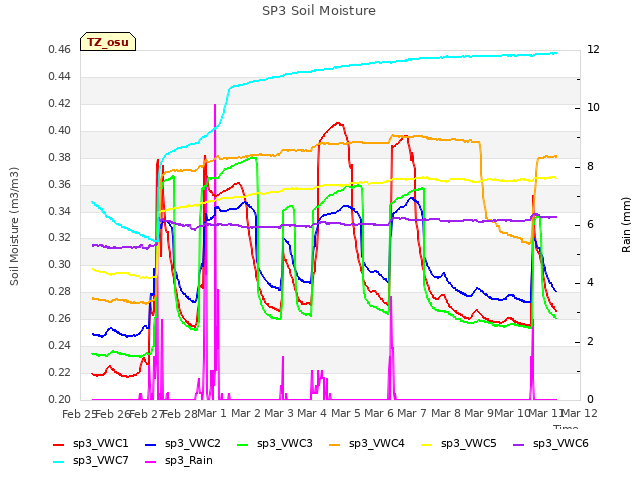
Task: Click the Mar 5 x-axis date label
Action: point(346,413)
